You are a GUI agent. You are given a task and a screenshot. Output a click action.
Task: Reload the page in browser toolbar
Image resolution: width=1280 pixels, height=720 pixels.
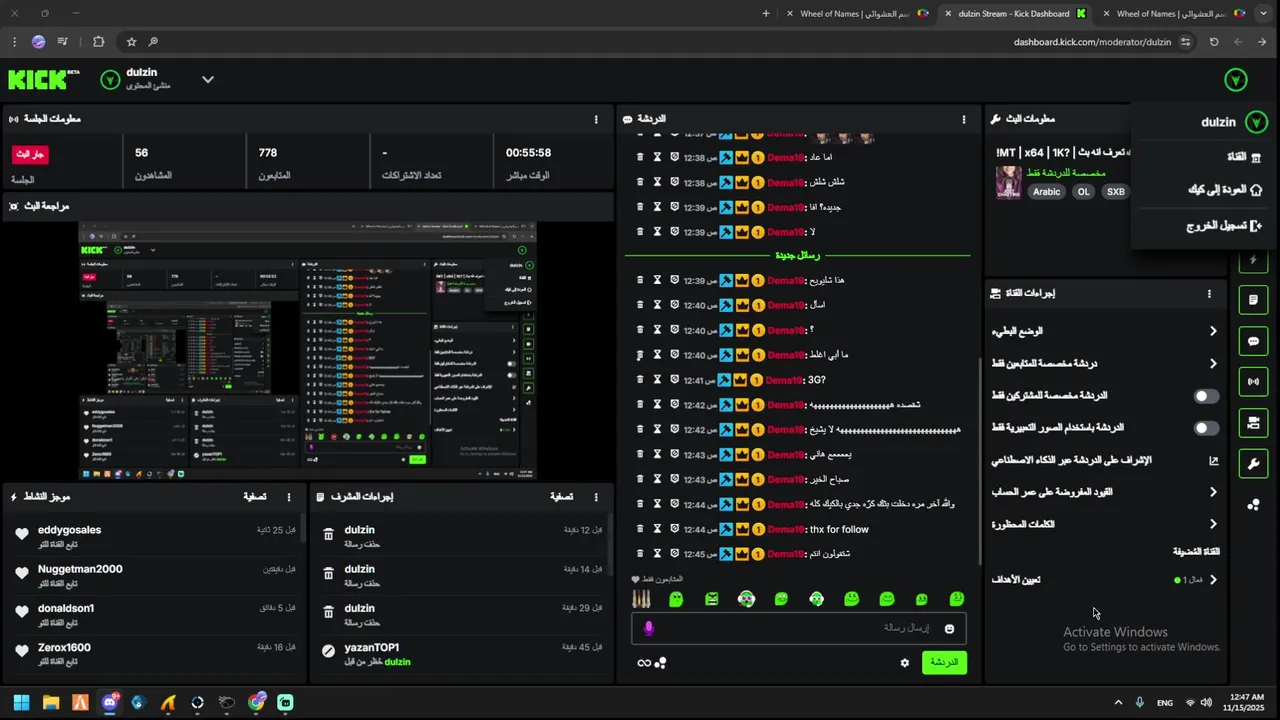click(x=1214, y=42)
